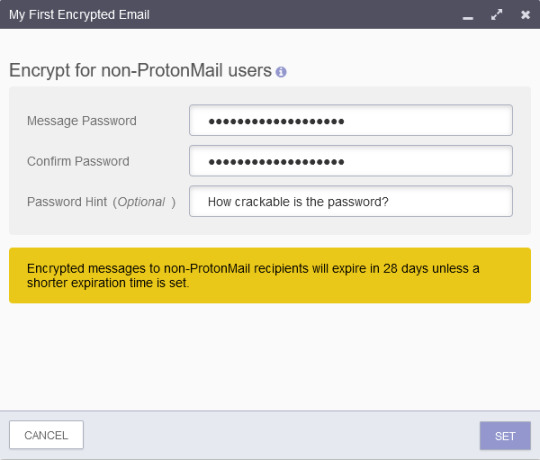Focus the Message Password field
The height and width of the screenshot is (460, 540).
(351, 120)
